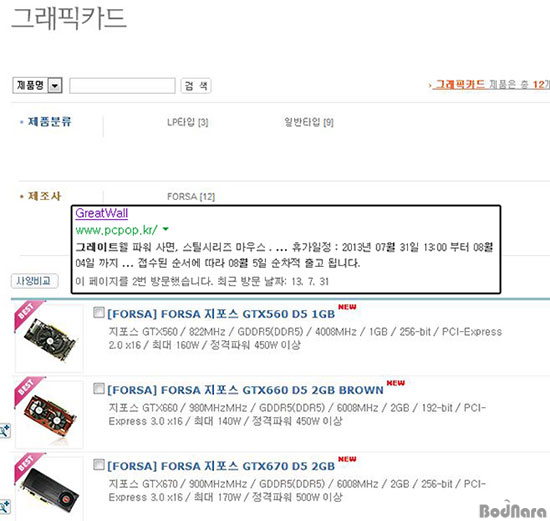
Task: Click the BEST ribbon on GTX560 product
Action: click(x=28, y=315)
